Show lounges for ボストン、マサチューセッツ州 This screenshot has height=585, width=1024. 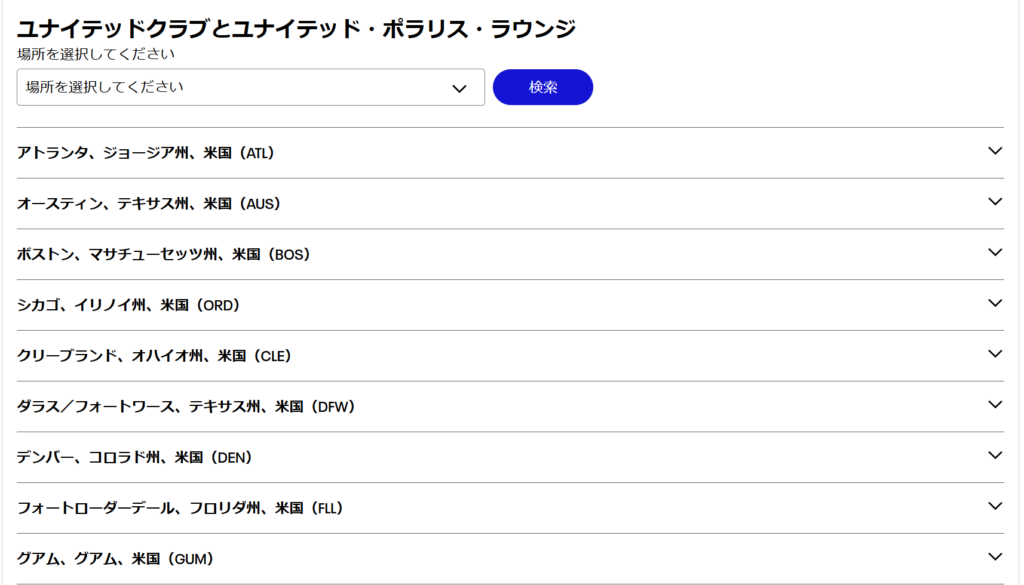[x=164, y=255]
